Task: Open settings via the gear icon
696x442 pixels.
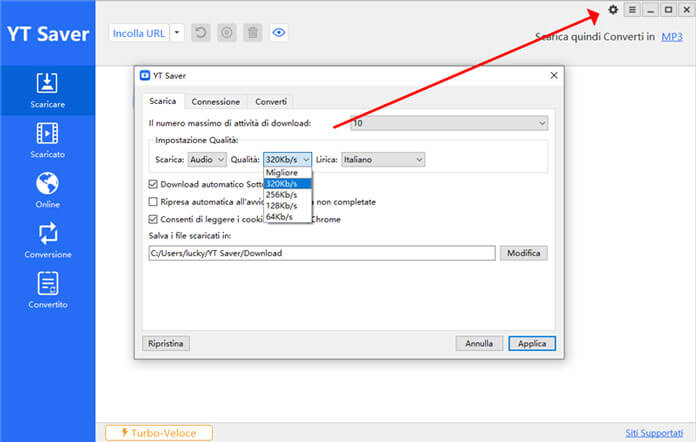Action: click(x=613, y=10)
